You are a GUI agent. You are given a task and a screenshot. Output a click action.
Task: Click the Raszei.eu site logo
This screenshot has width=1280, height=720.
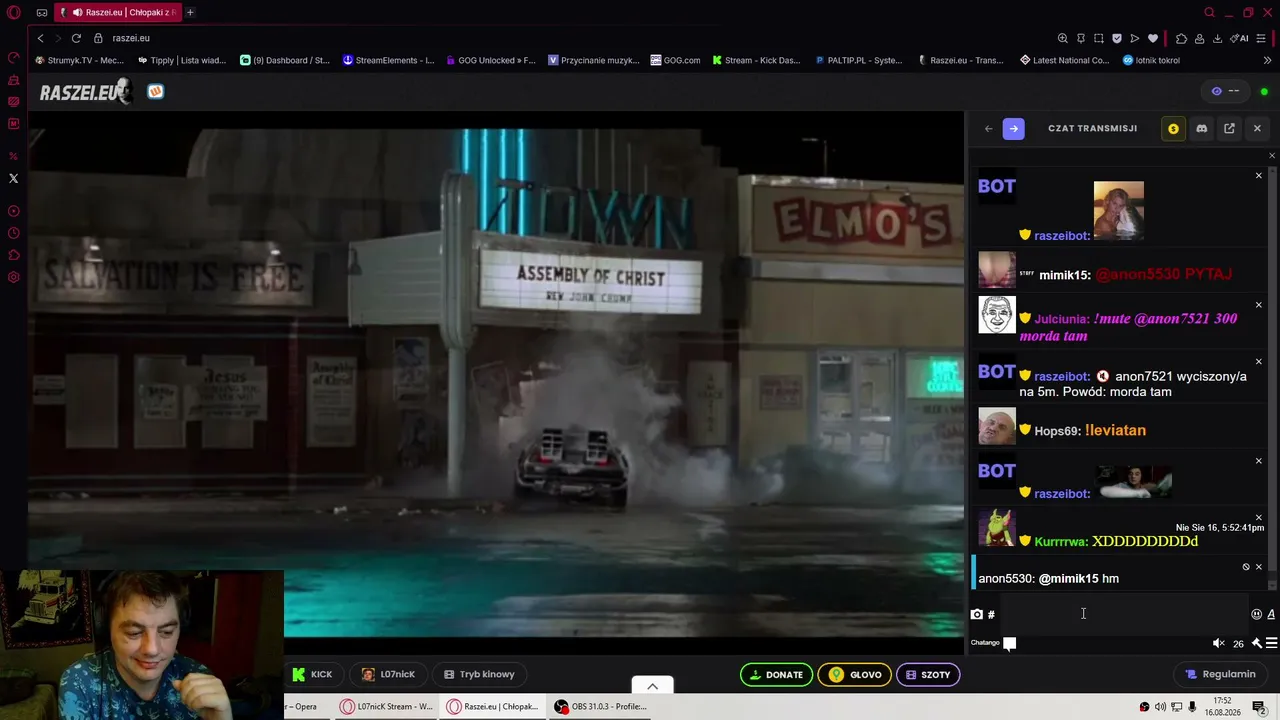click(85, 92)
